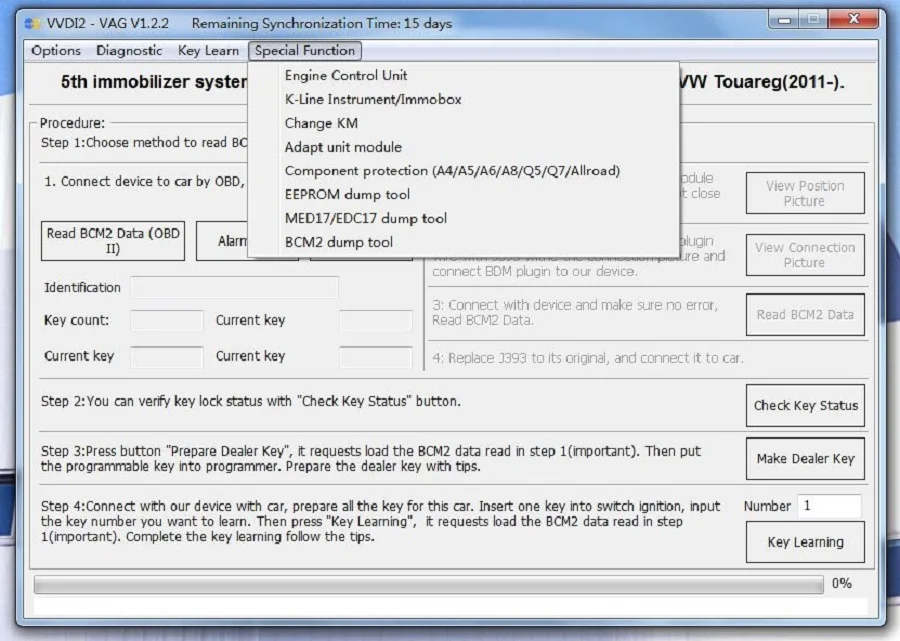Maximize the VVDI2 window

pos(813,20)
